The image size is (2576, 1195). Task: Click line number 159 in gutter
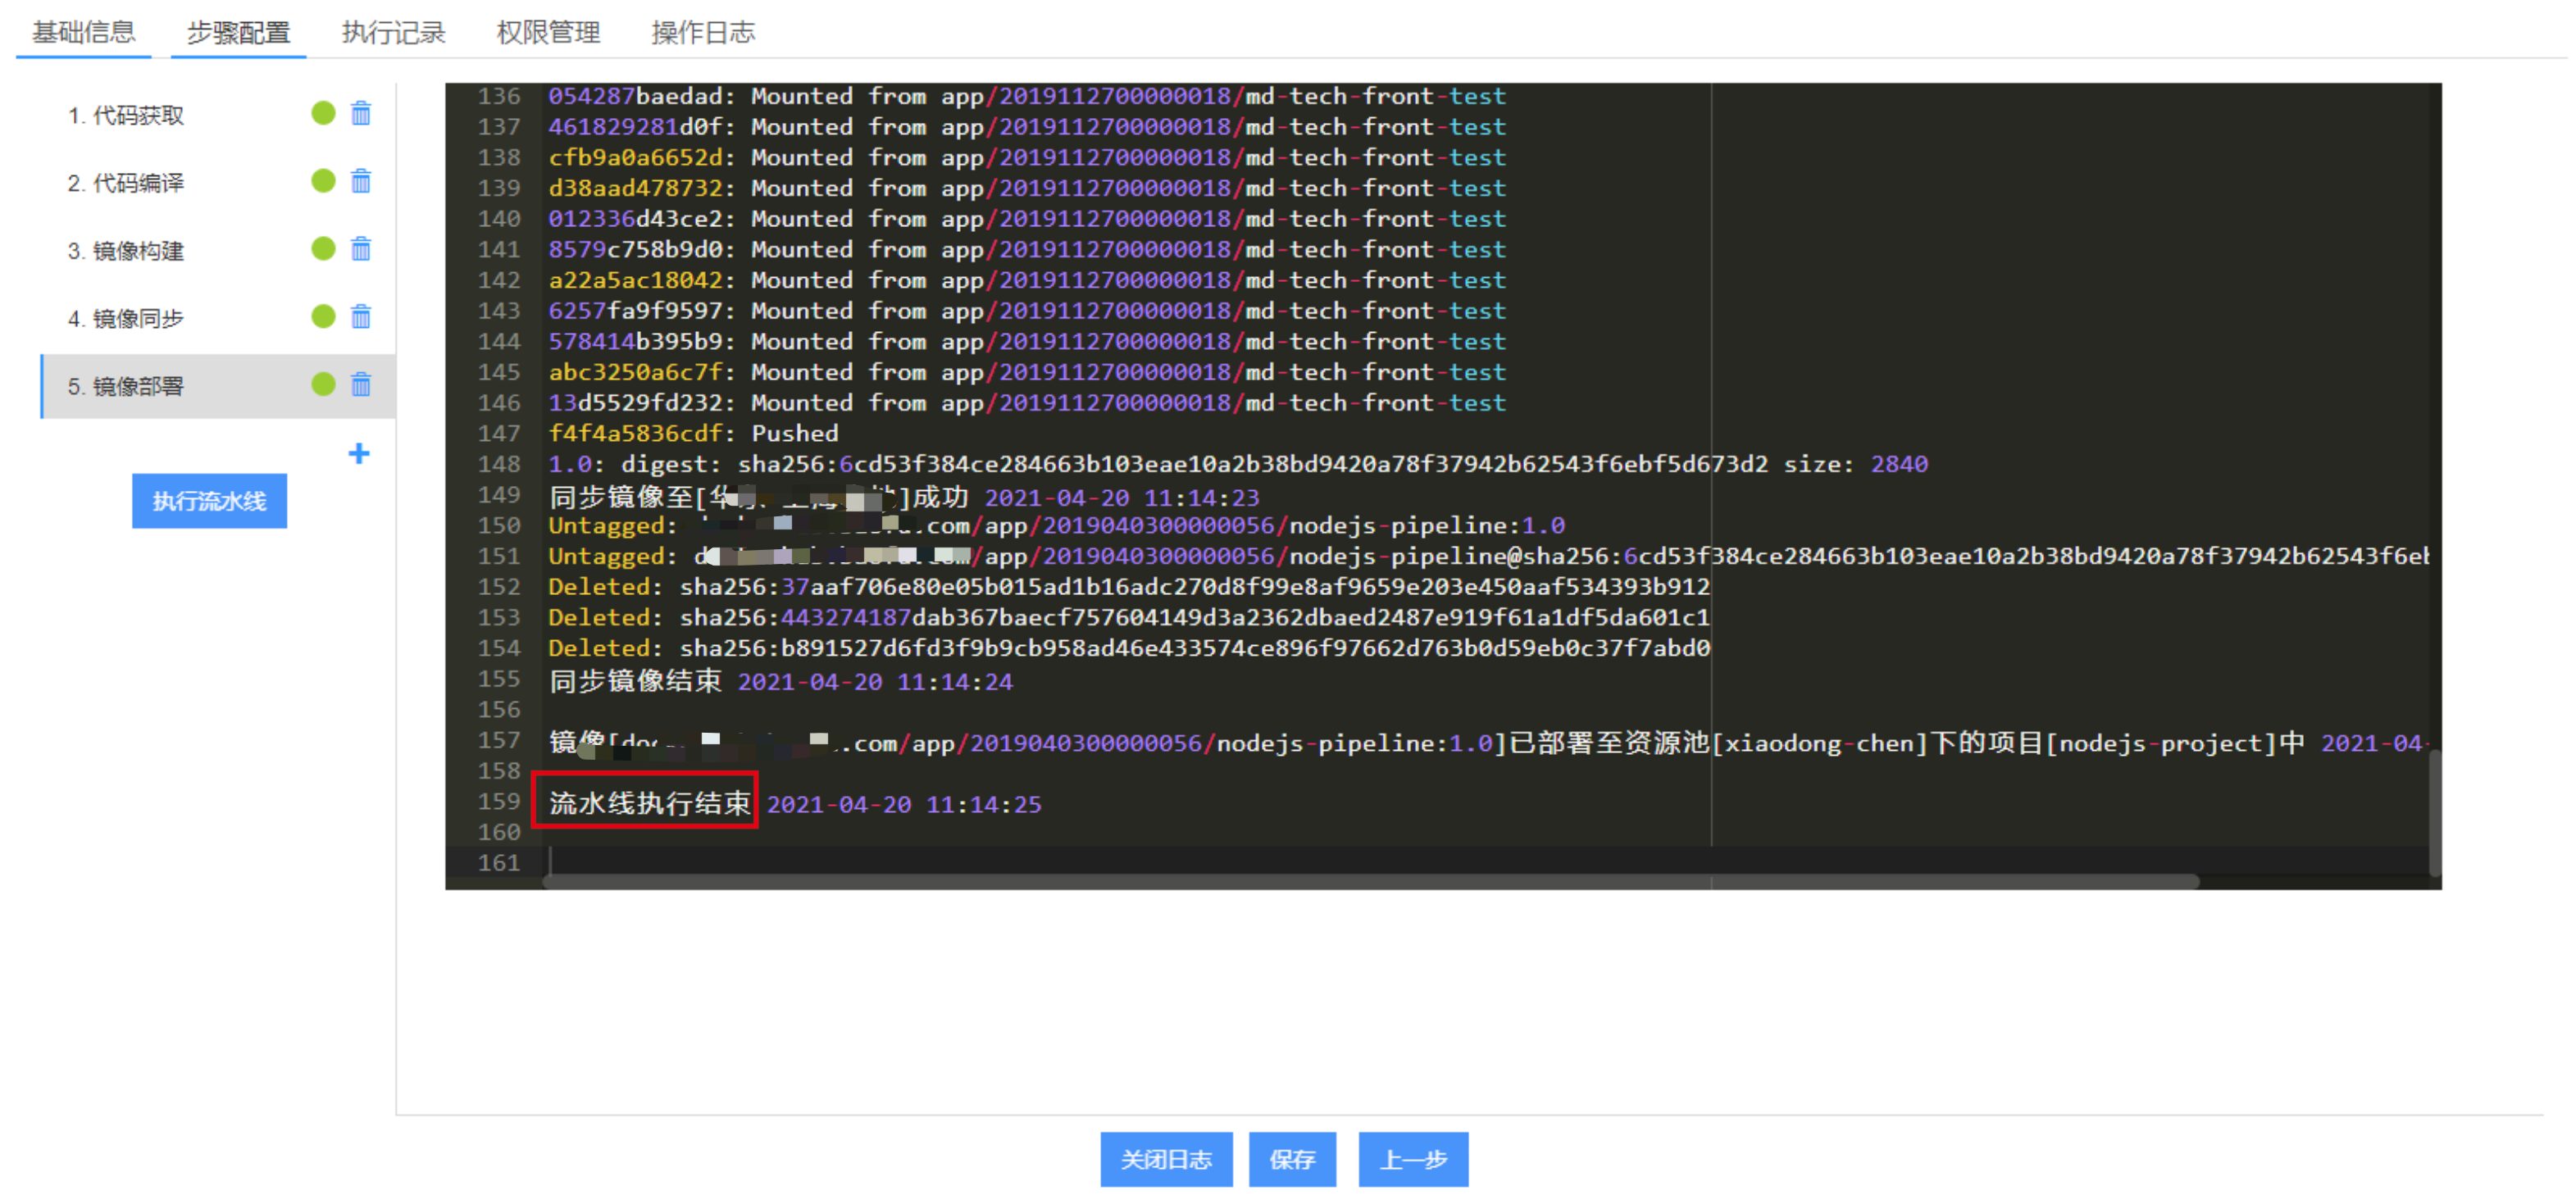click(x=498, y=802)
